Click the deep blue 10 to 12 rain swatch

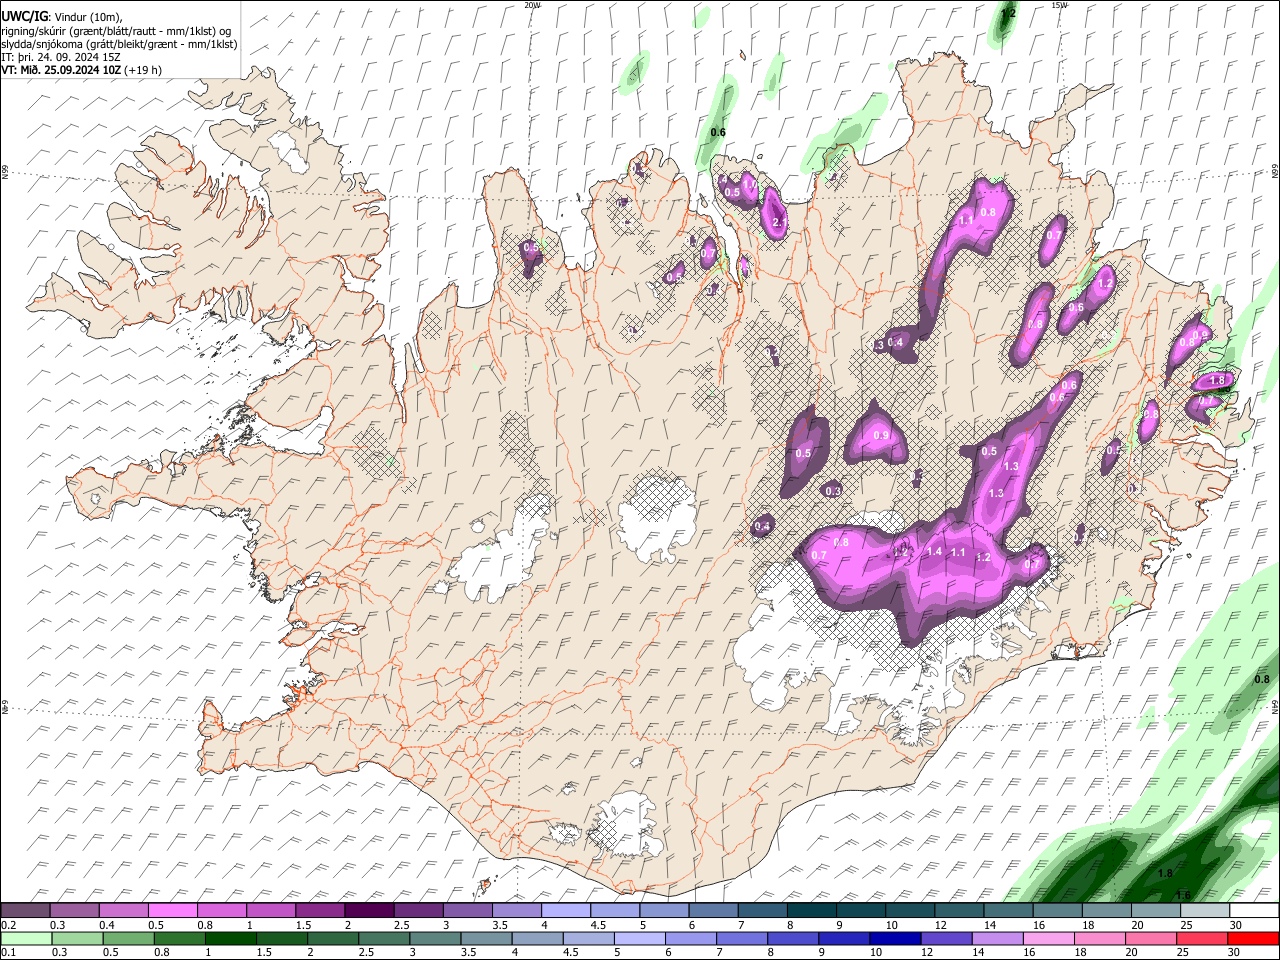896,938
